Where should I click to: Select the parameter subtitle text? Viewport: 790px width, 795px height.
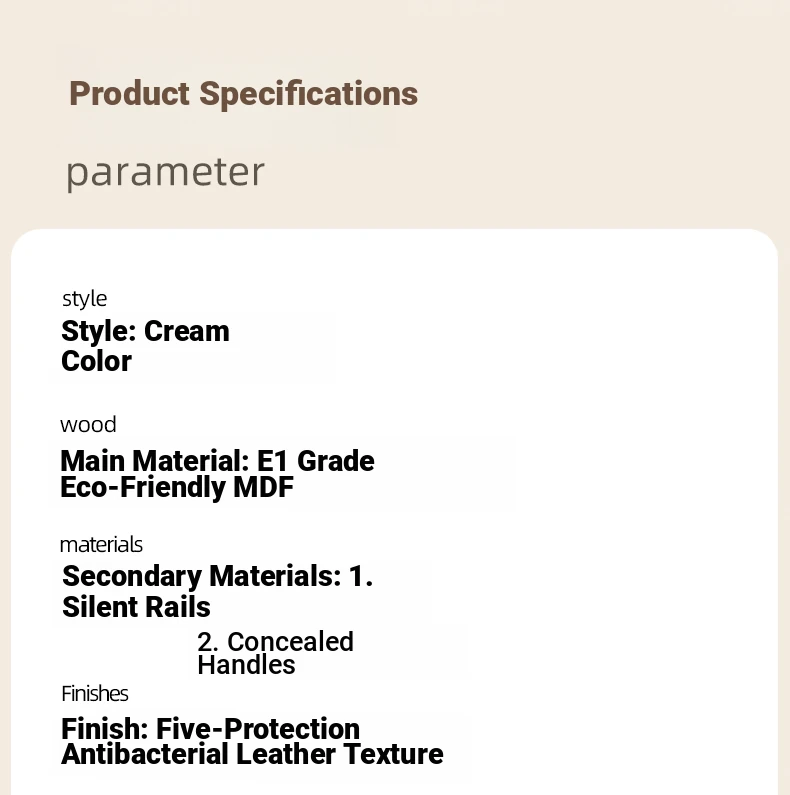coord(165,173)
